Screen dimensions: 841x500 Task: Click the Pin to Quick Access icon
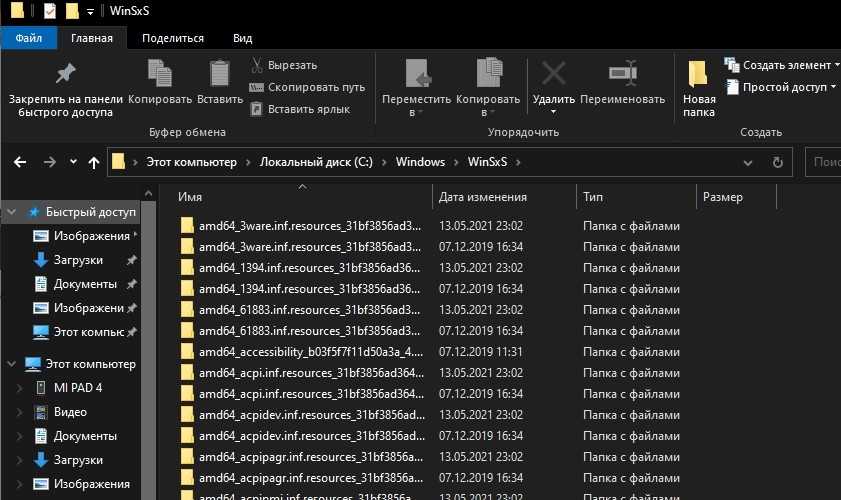65,74
